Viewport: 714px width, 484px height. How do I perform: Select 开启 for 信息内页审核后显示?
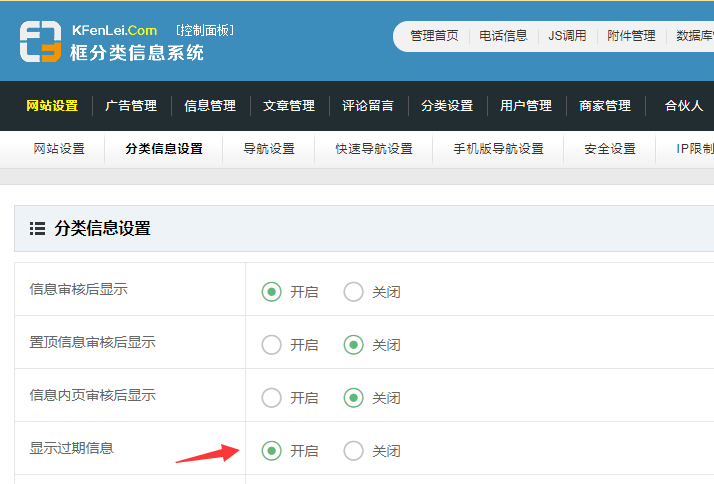click(x=271, y=398)
